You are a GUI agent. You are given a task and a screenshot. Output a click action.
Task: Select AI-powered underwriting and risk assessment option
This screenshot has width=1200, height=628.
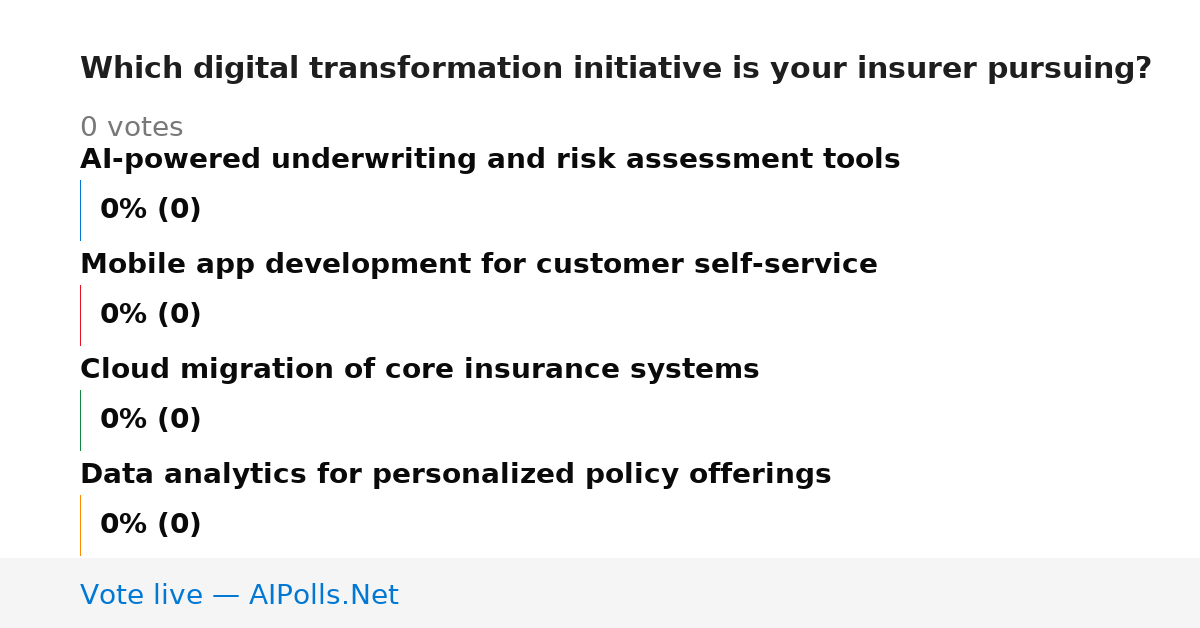pos(490,160)
